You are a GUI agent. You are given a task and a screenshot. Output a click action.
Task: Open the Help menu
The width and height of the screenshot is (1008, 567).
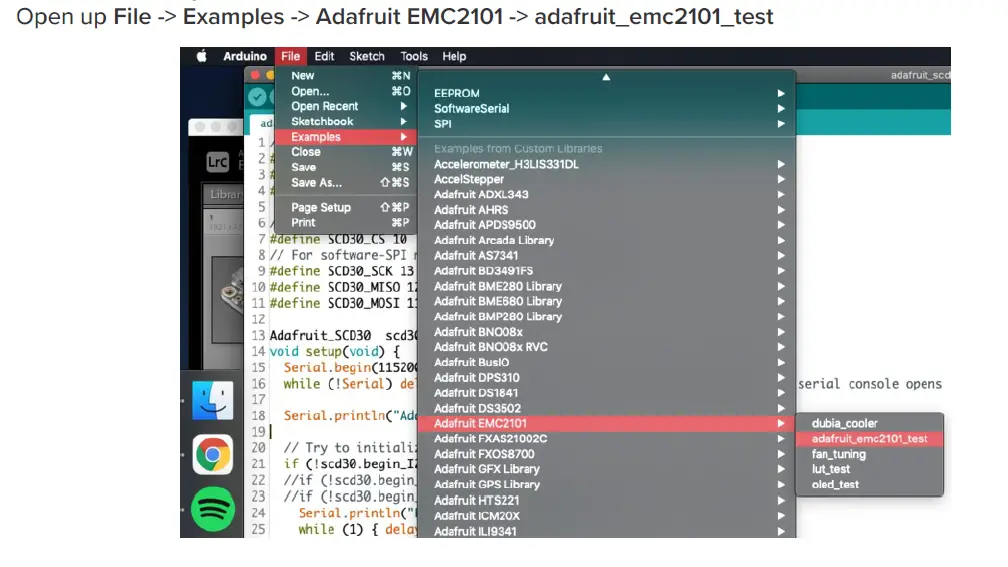[x=454, y=57]
